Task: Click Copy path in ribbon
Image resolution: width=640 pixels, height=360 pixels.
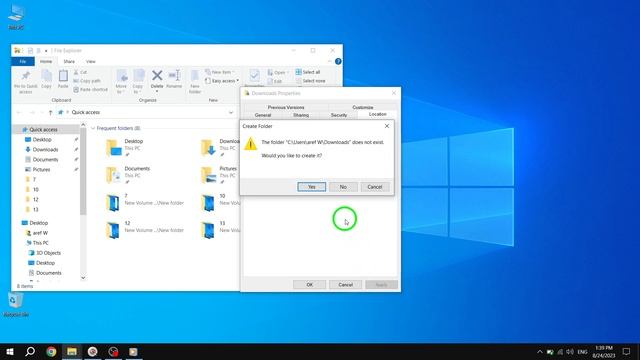Action: pyautogui.click(x=87, y=81)
